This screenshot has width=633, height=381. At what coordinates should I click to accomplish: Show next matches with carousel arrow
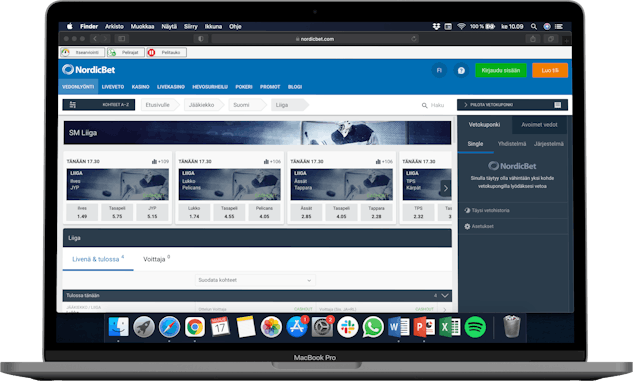point(446,188)
